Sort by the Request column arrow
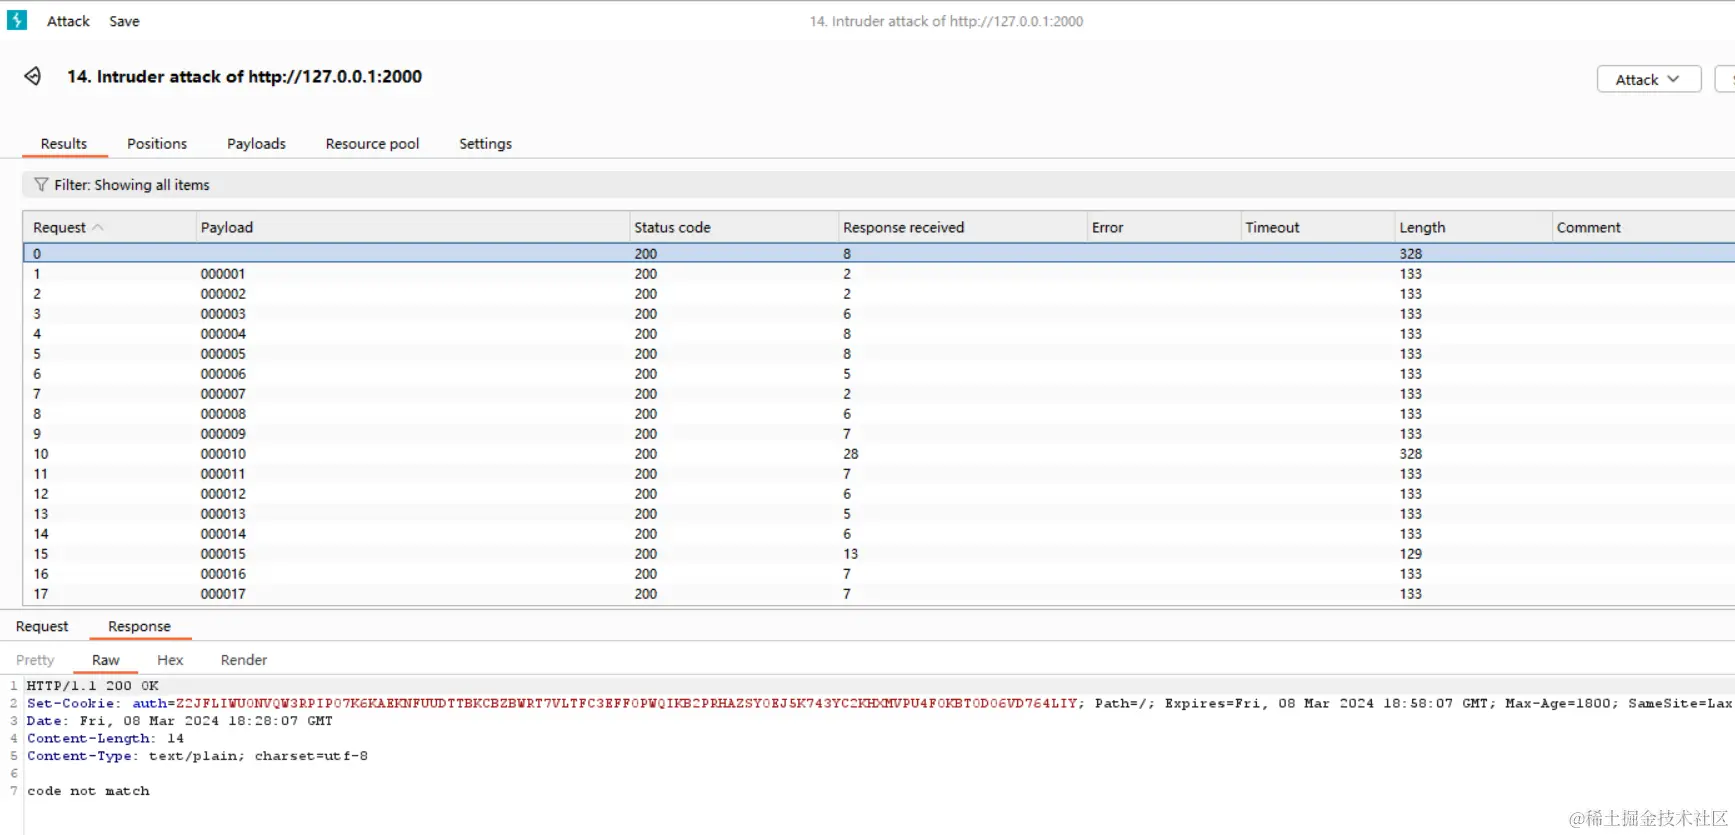The width and height of the screenshot is (1735, 835). [98, 228]
